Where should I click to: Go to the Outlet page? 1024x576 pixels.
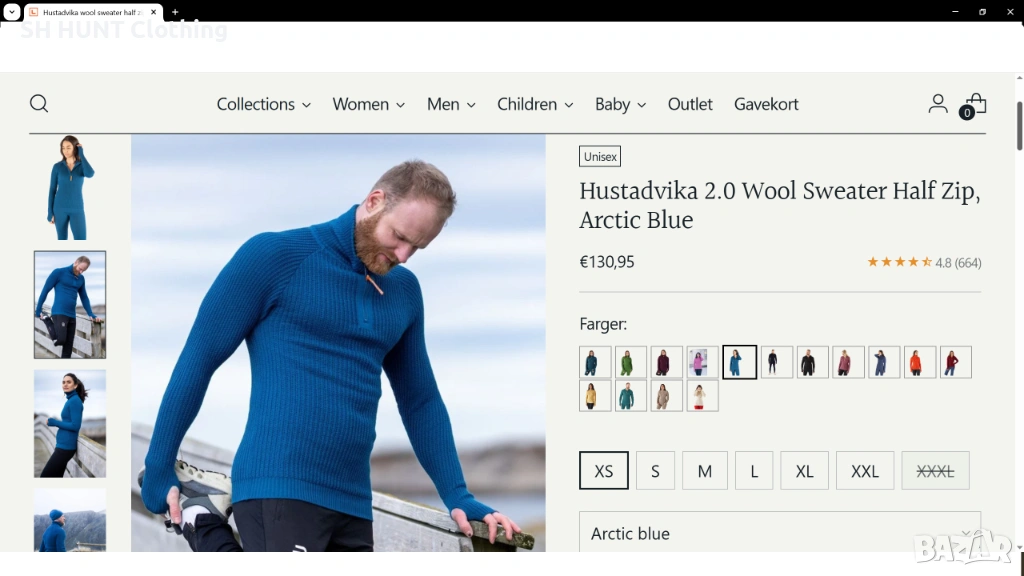point(690,104)
